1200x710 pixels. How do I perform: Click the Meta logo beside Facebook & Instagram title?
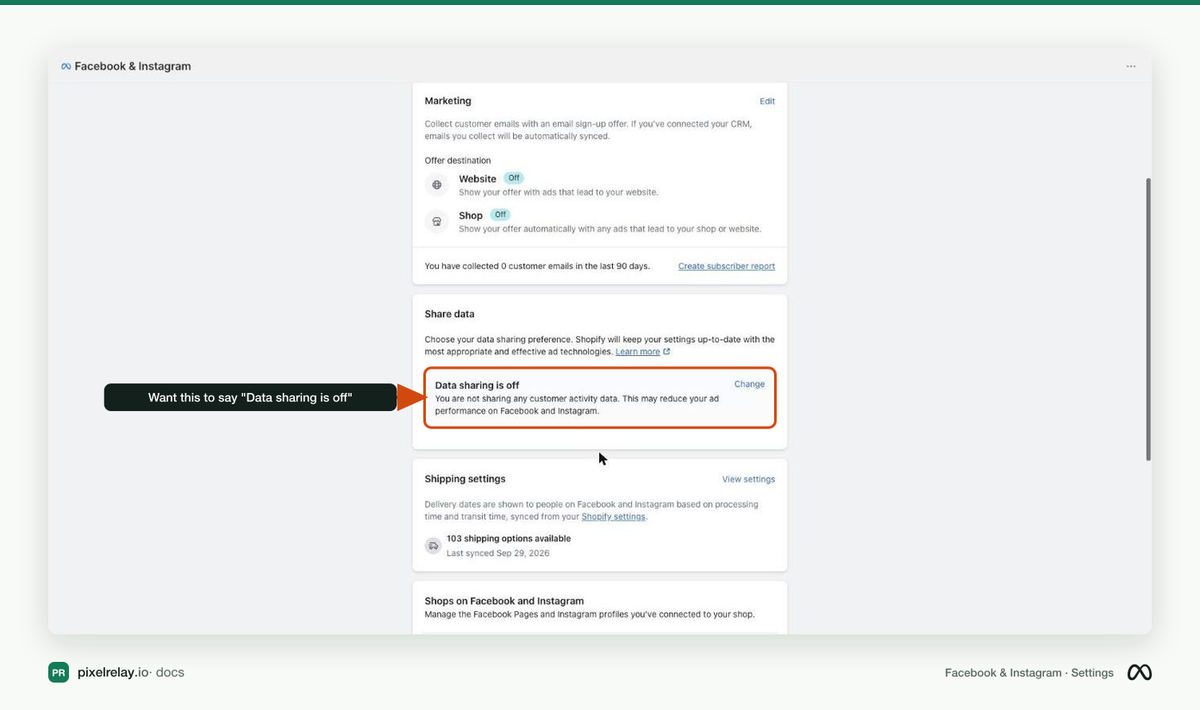coord(66,67)
